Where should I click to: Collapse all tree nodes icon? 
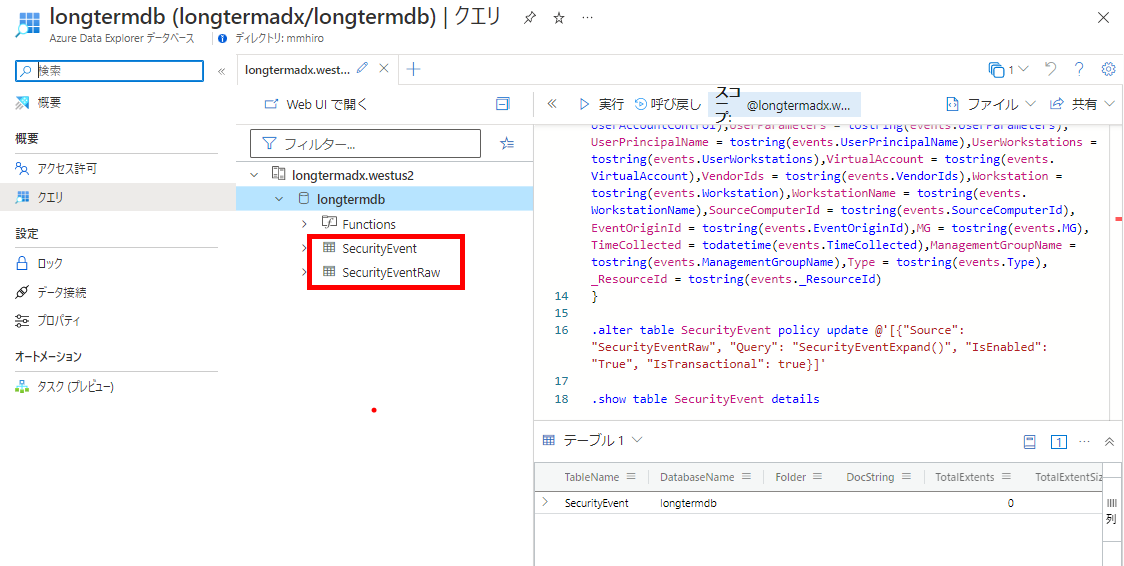pyautogui.click(x=503, y=105)
